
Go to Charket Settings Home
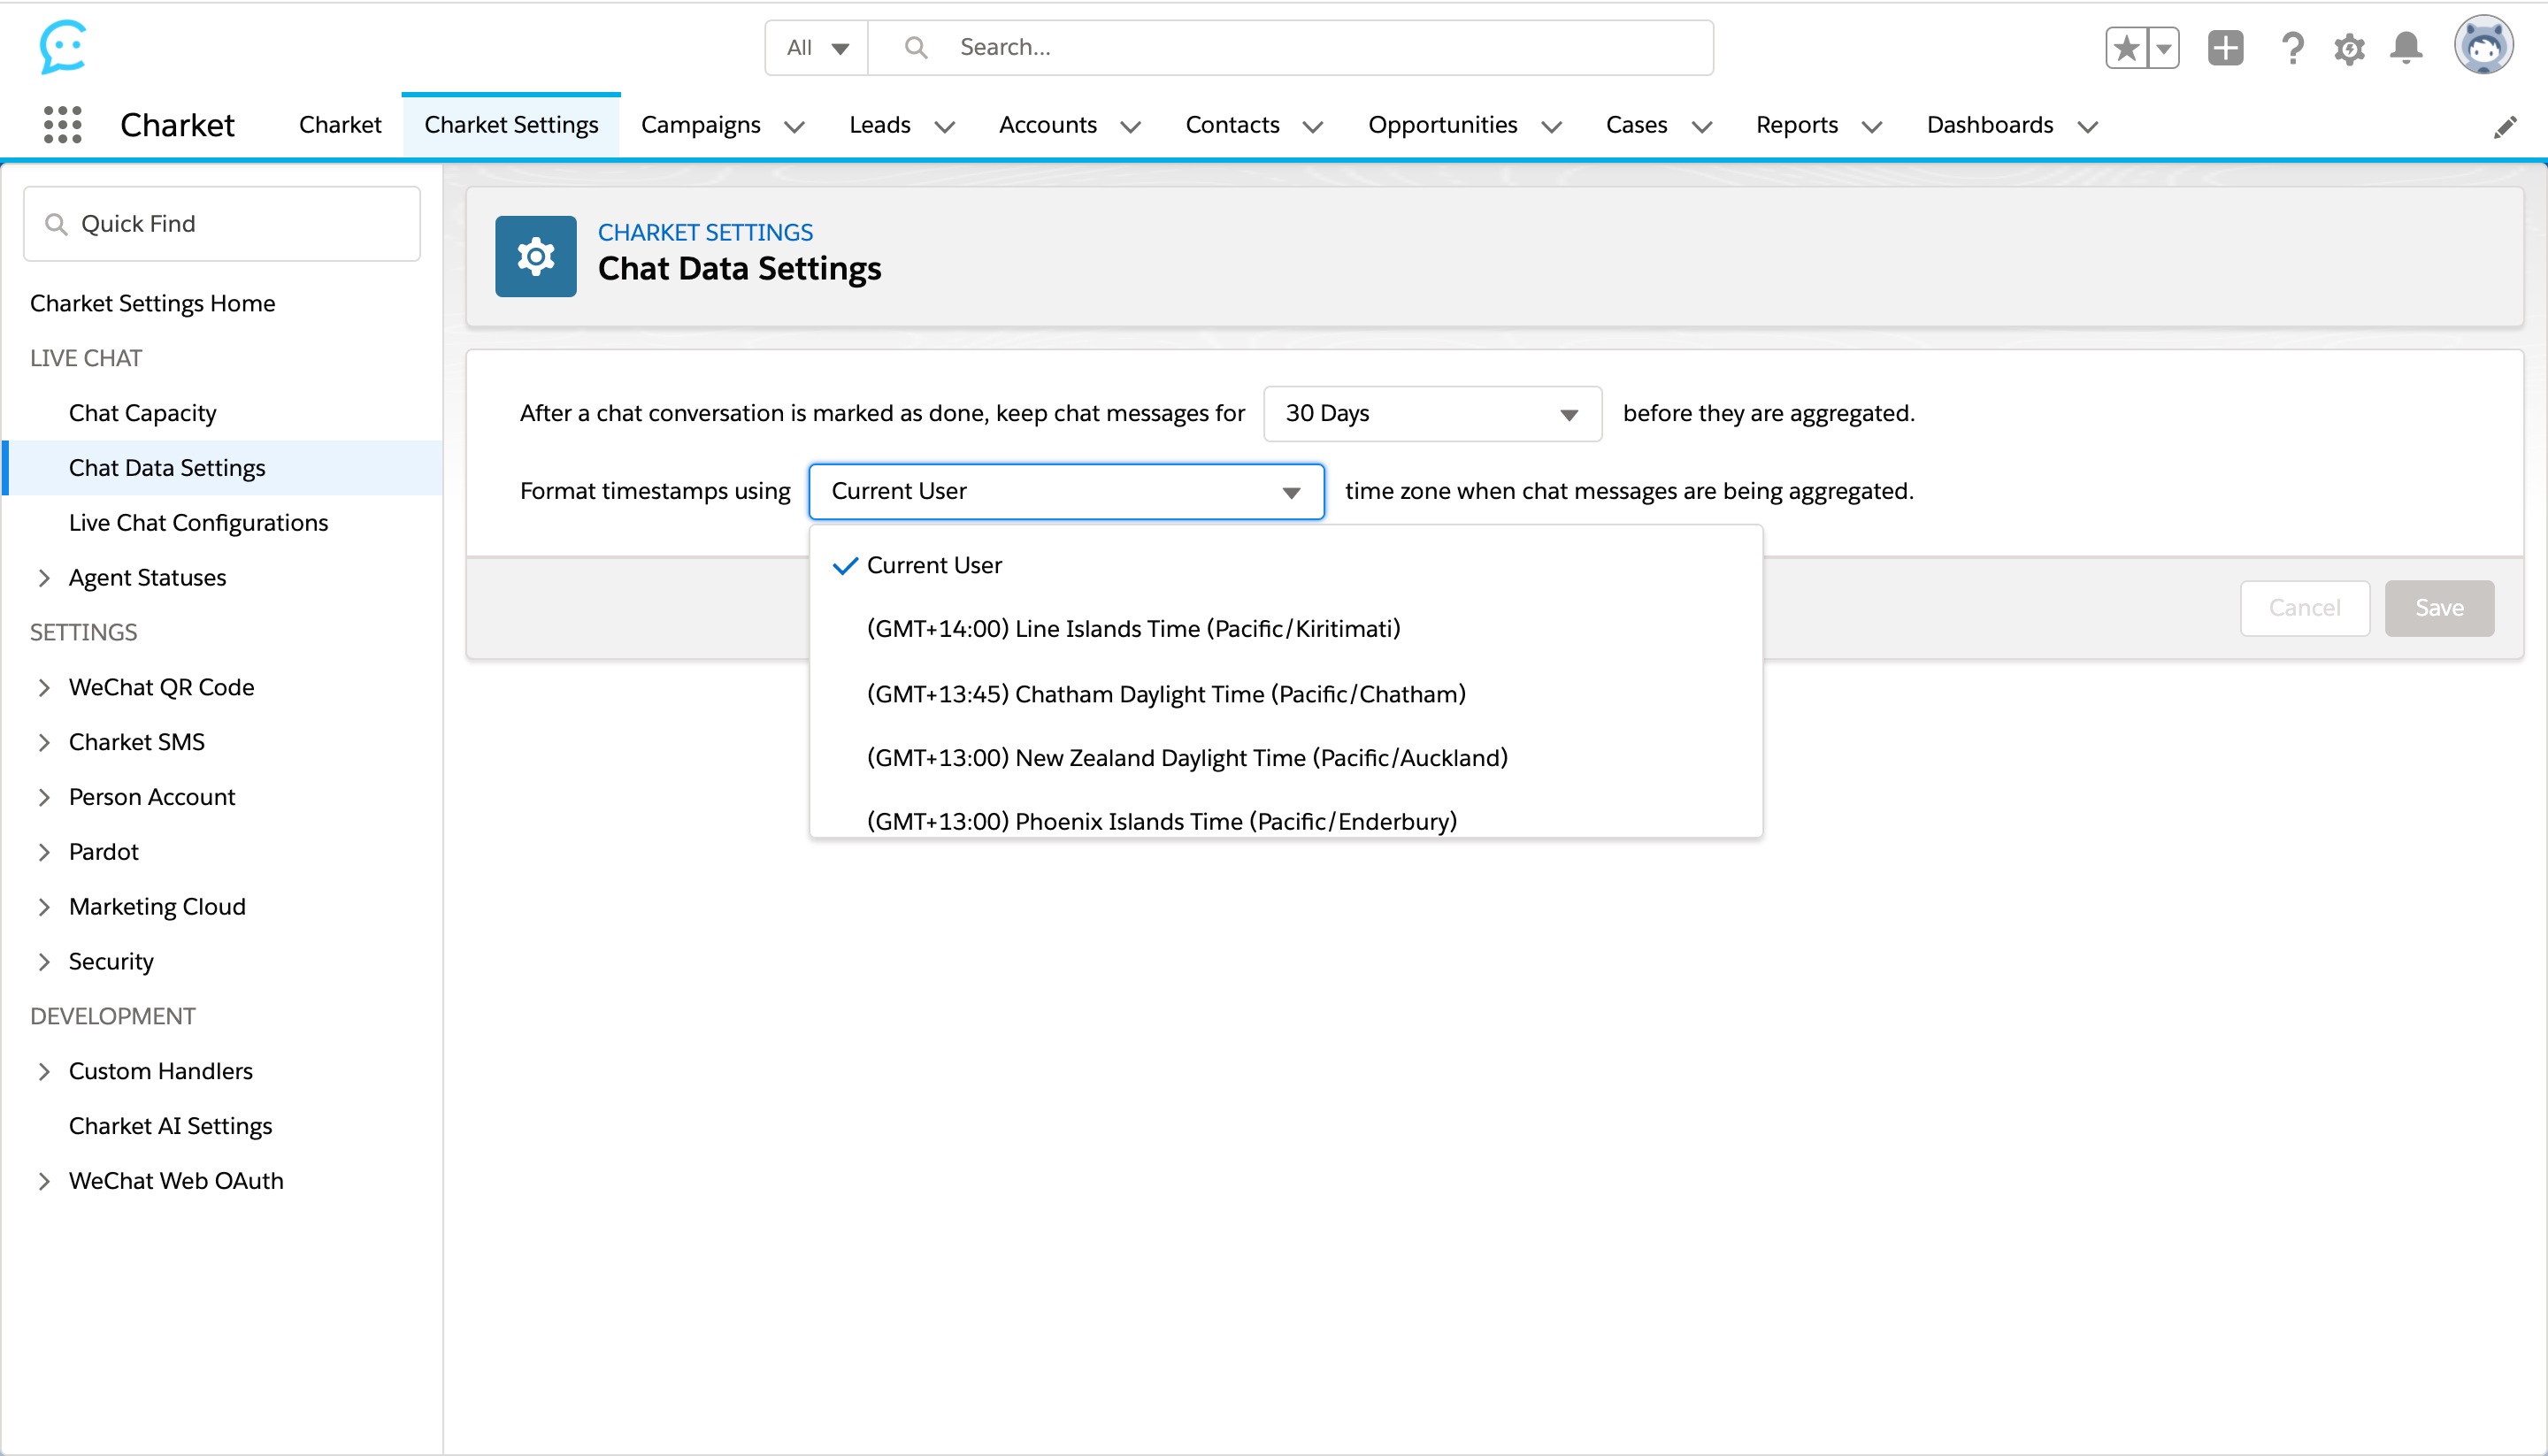pos(153,303)
